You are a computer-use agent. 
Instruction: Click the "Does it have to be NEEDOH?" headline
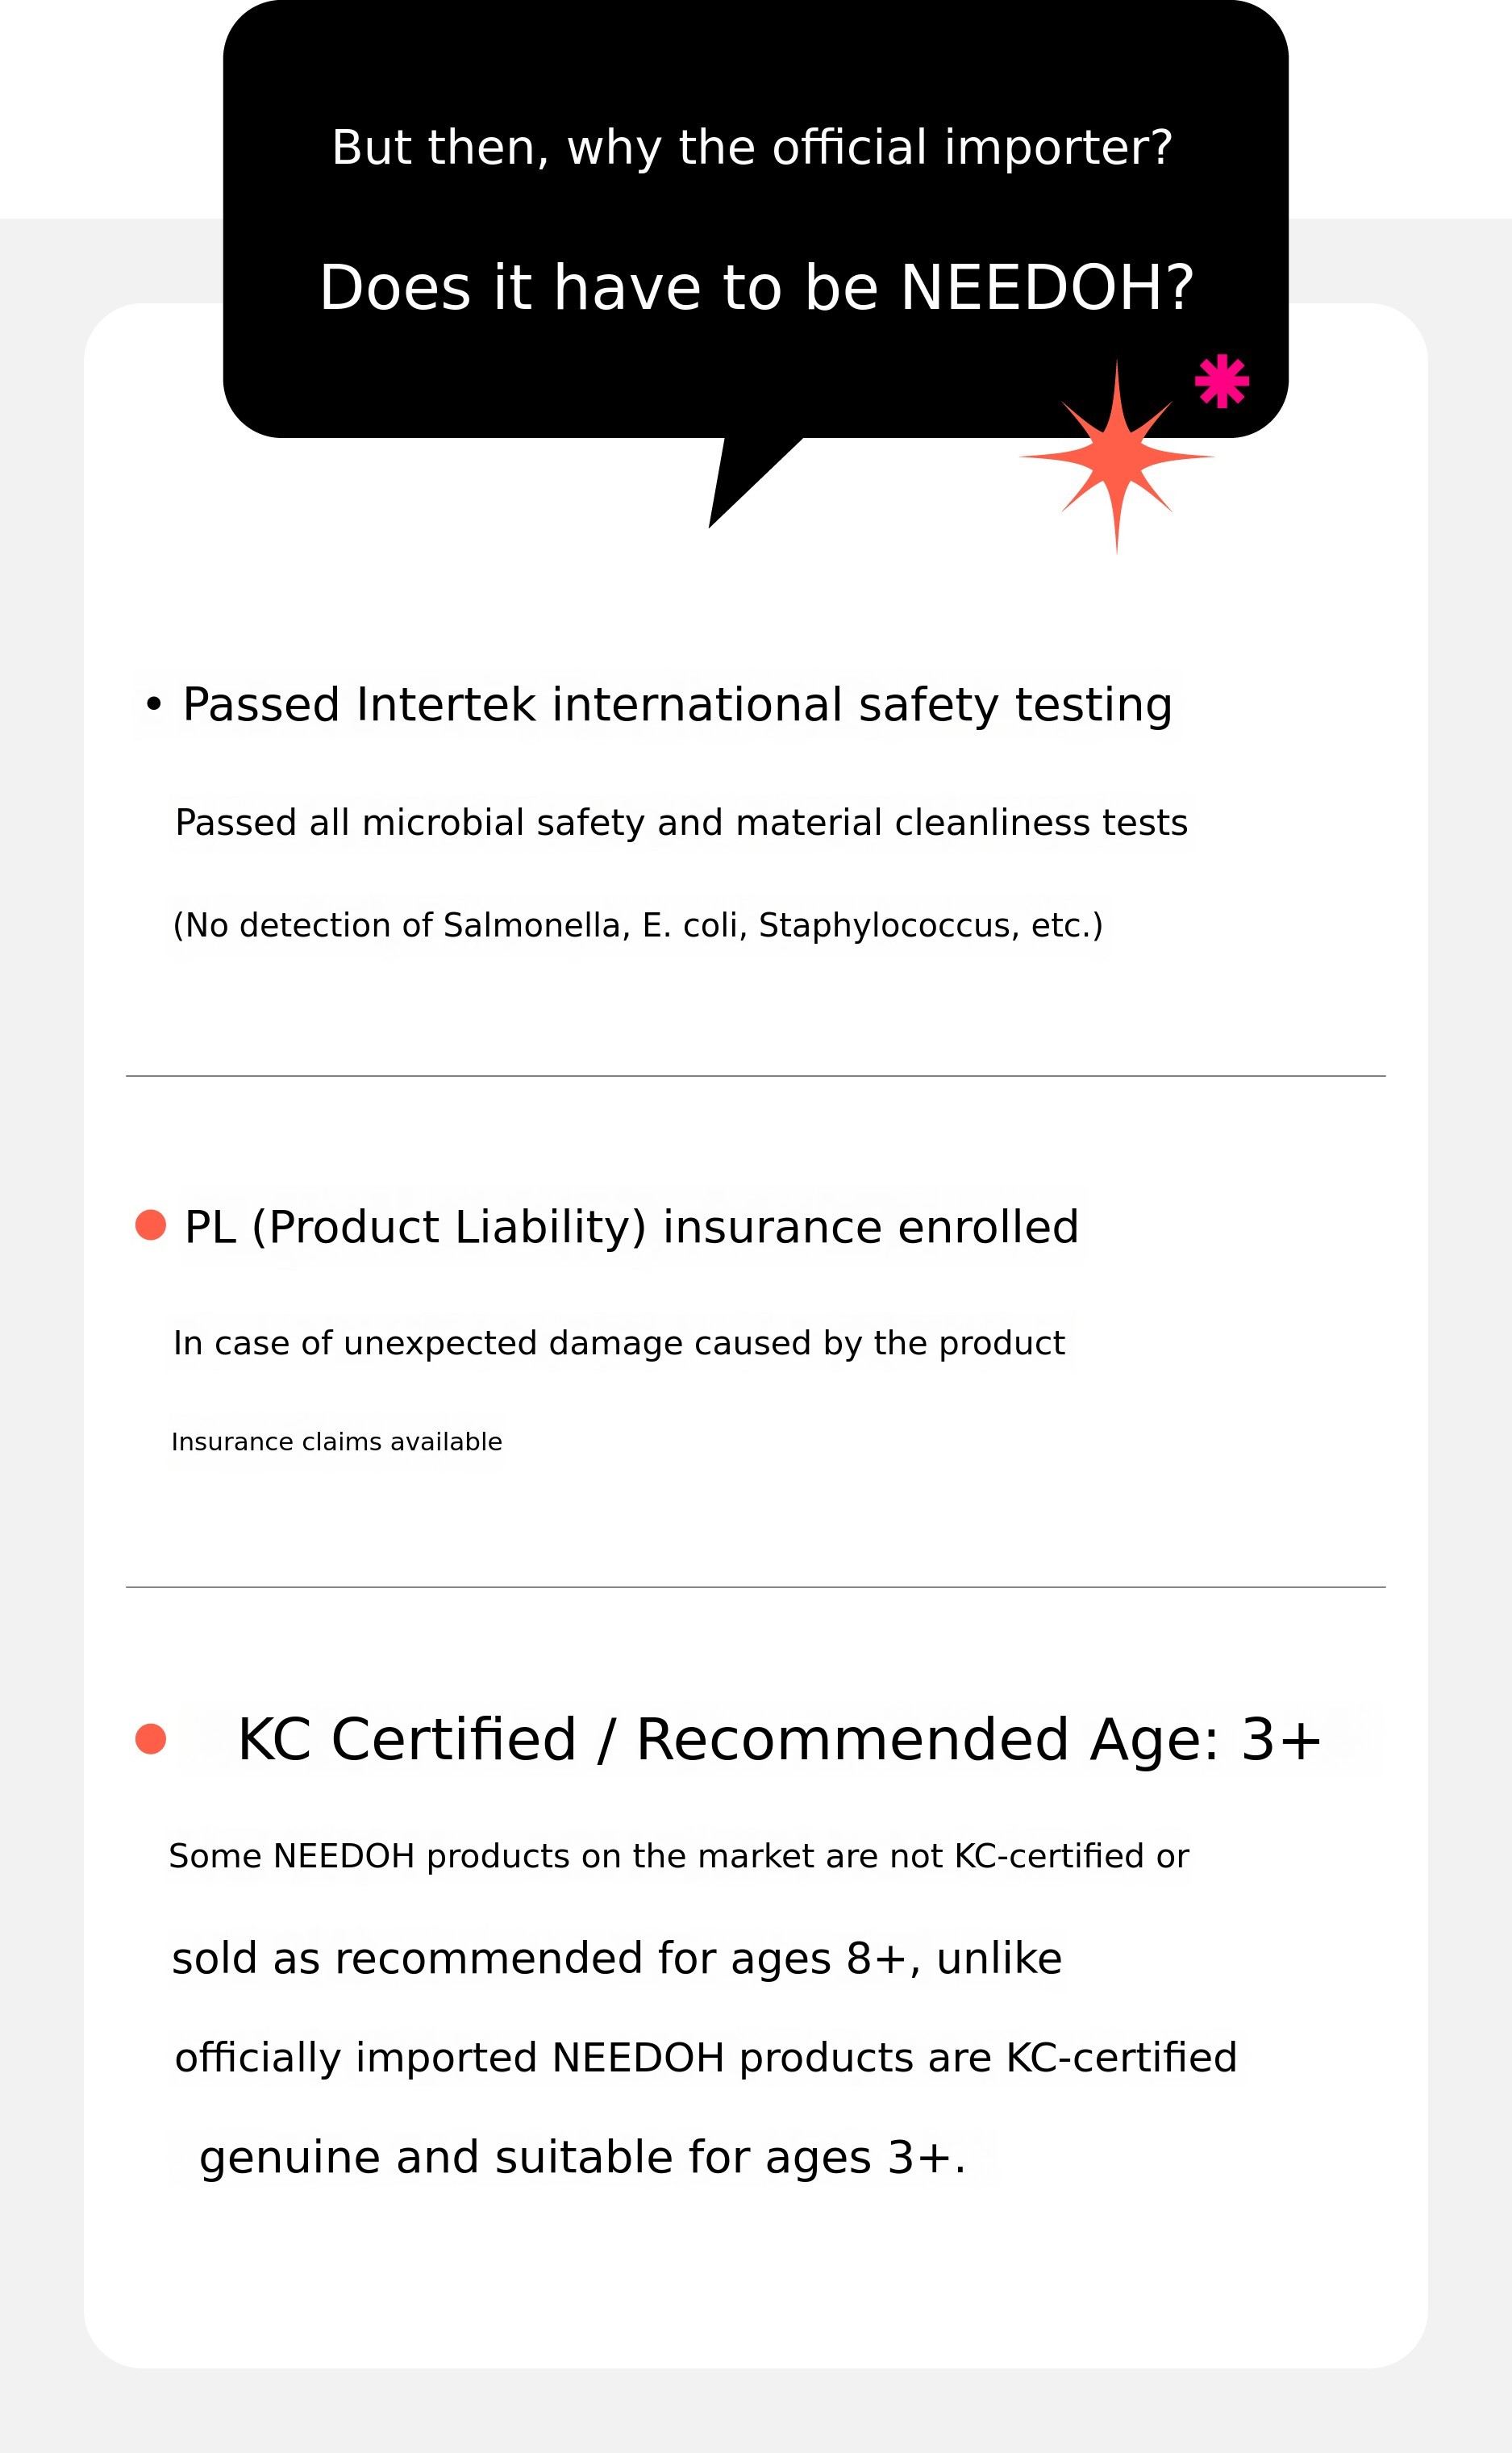click(x=756, y=287)
